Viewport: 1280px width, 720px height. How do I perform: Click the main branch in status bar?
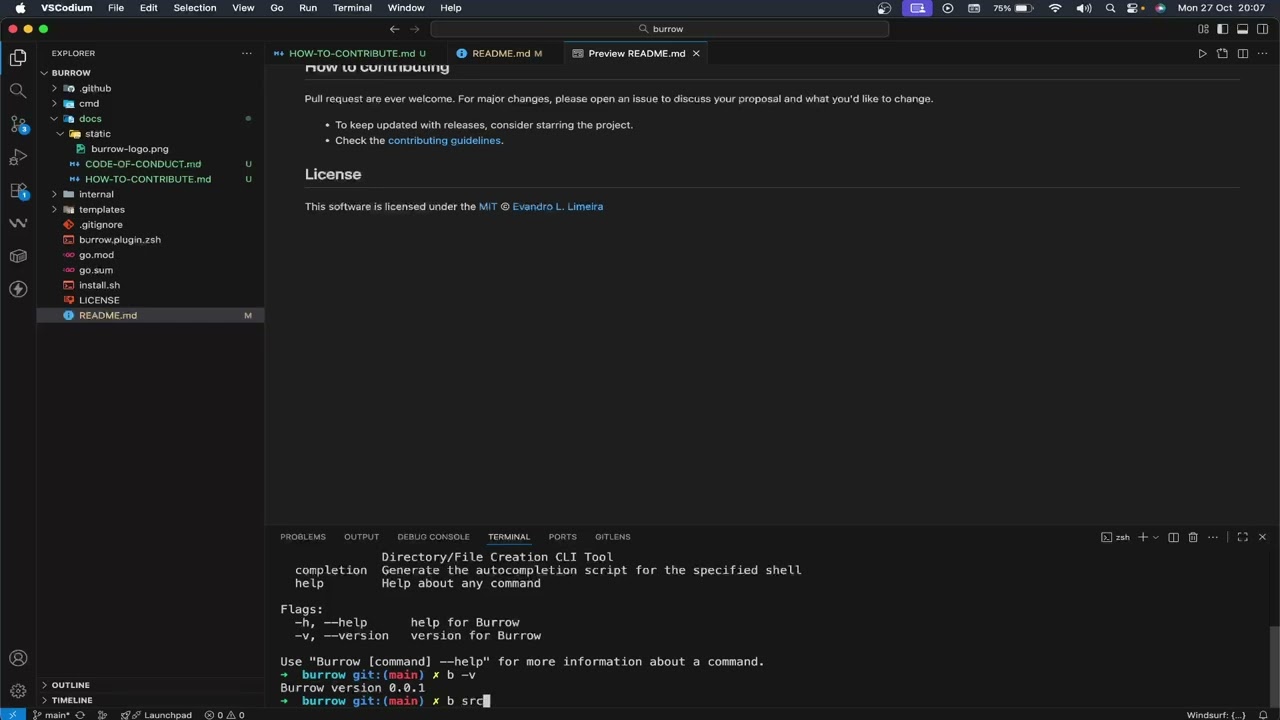point(51,714)
